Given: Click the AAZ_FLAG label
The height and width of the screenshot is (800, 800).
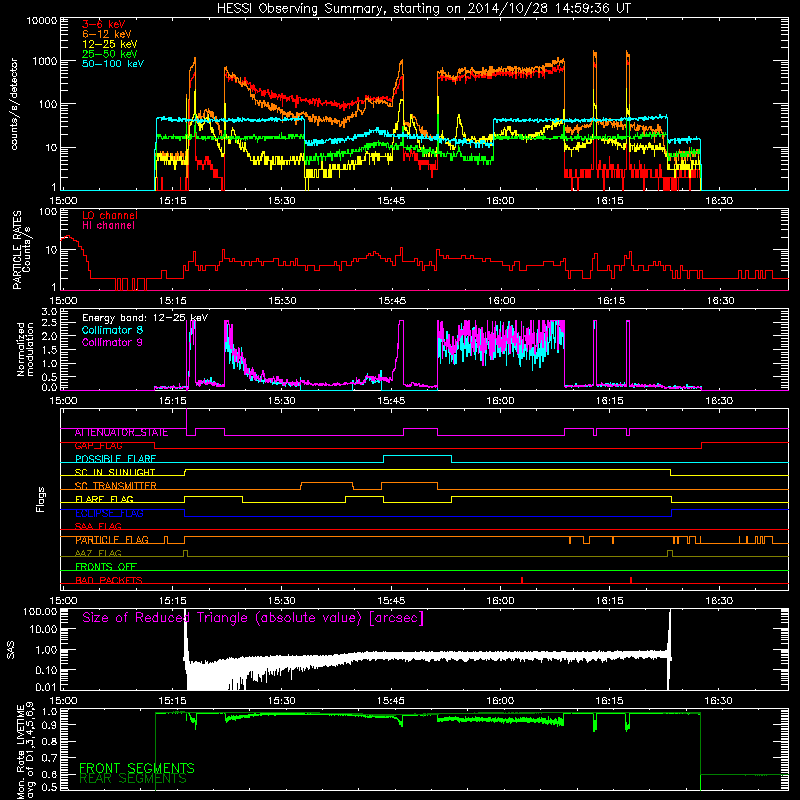Looking at the screenshot, I should pos(98,554).
